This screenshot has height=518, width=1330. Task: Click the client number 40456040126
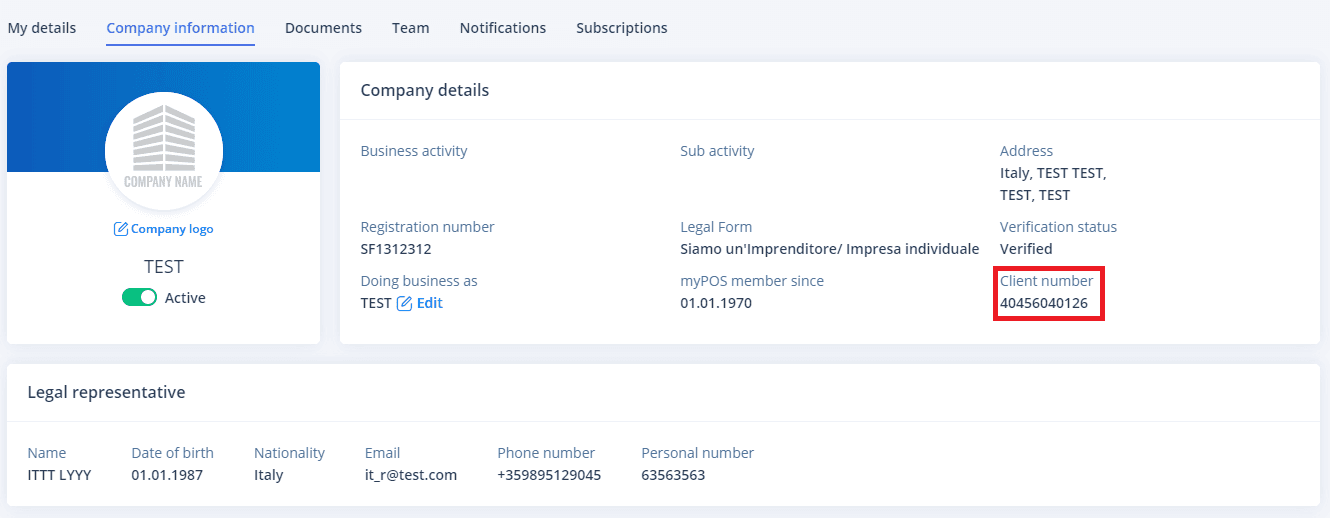tap(1044, 303)
